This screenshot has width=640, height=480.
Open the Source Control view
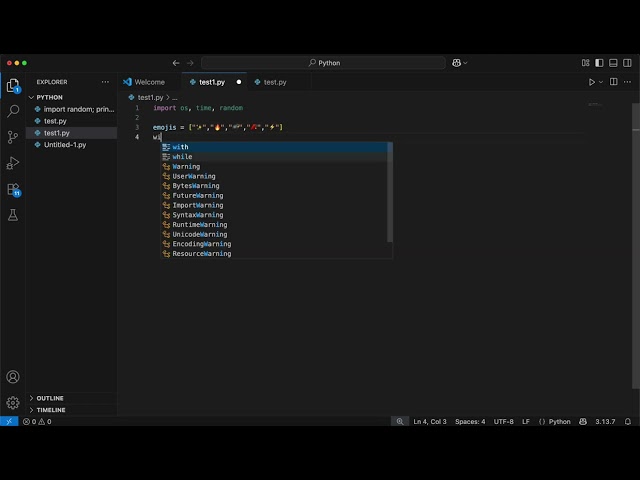click(x=13, y=137)
